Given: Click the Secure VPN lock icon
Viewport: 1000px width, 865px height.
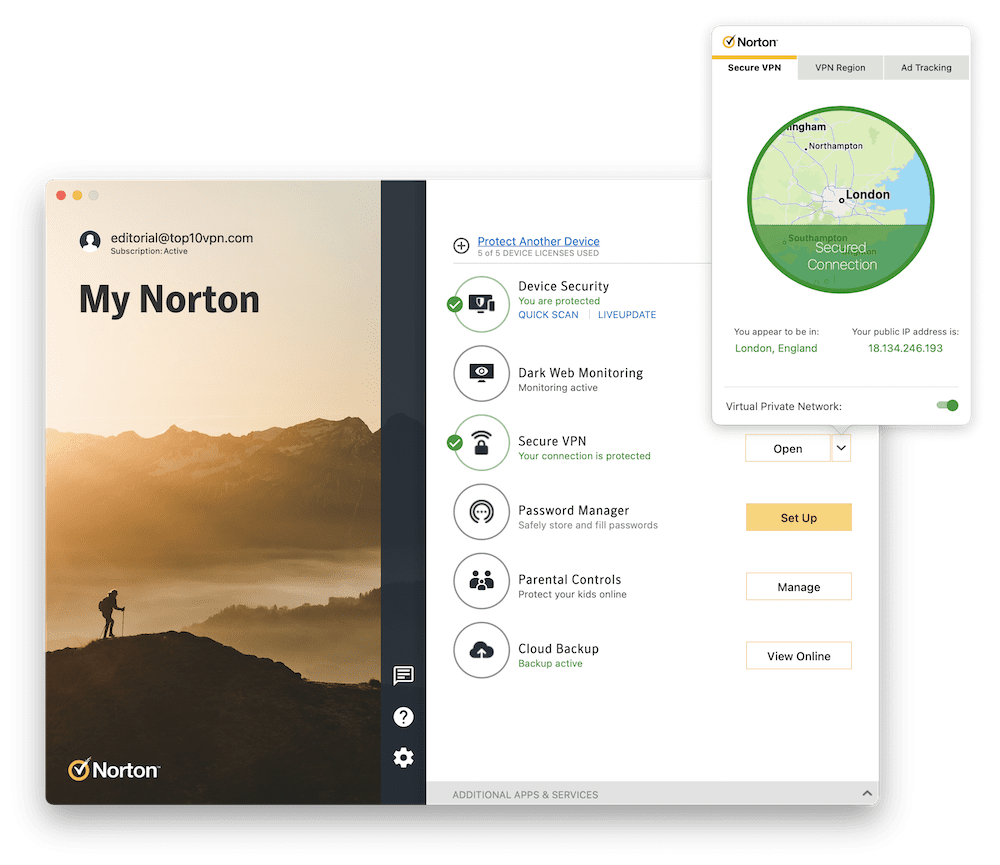Looking at the screenshot, I should coord(482,443).
